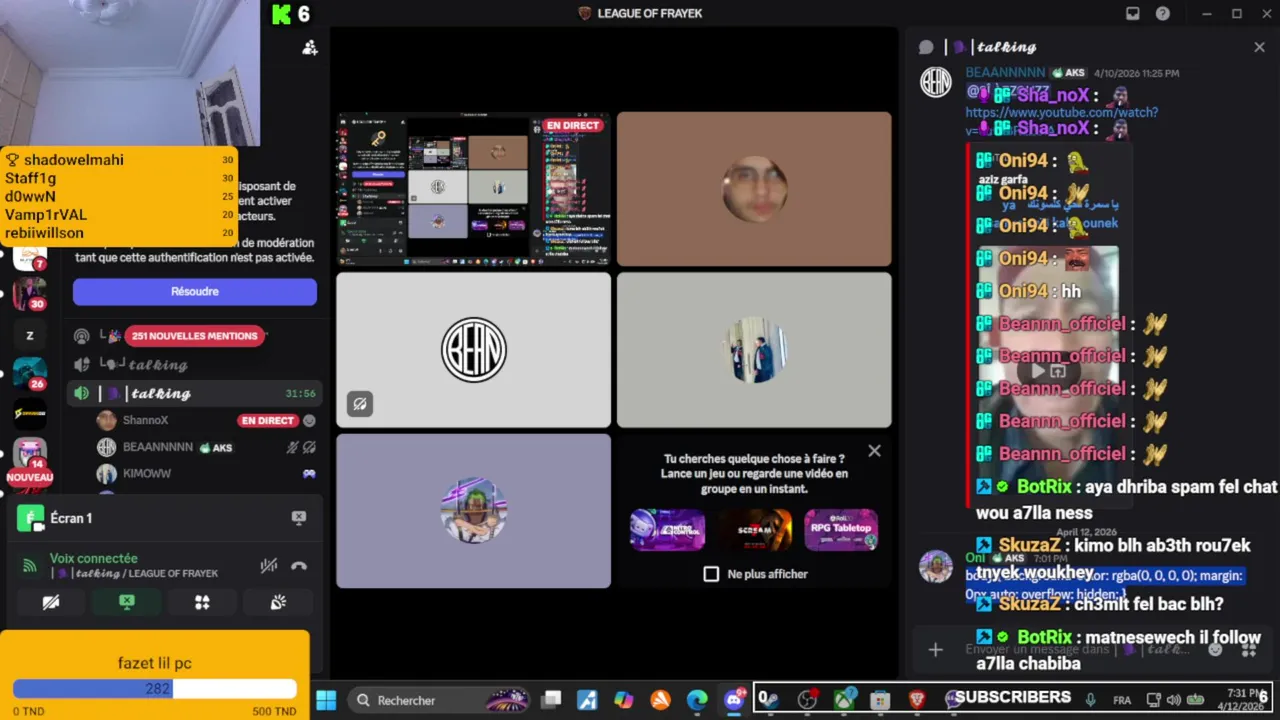This screenshot has width=1280, height=720.
Task: Open server with 7 notification badge
Action: tap(29, 257)
